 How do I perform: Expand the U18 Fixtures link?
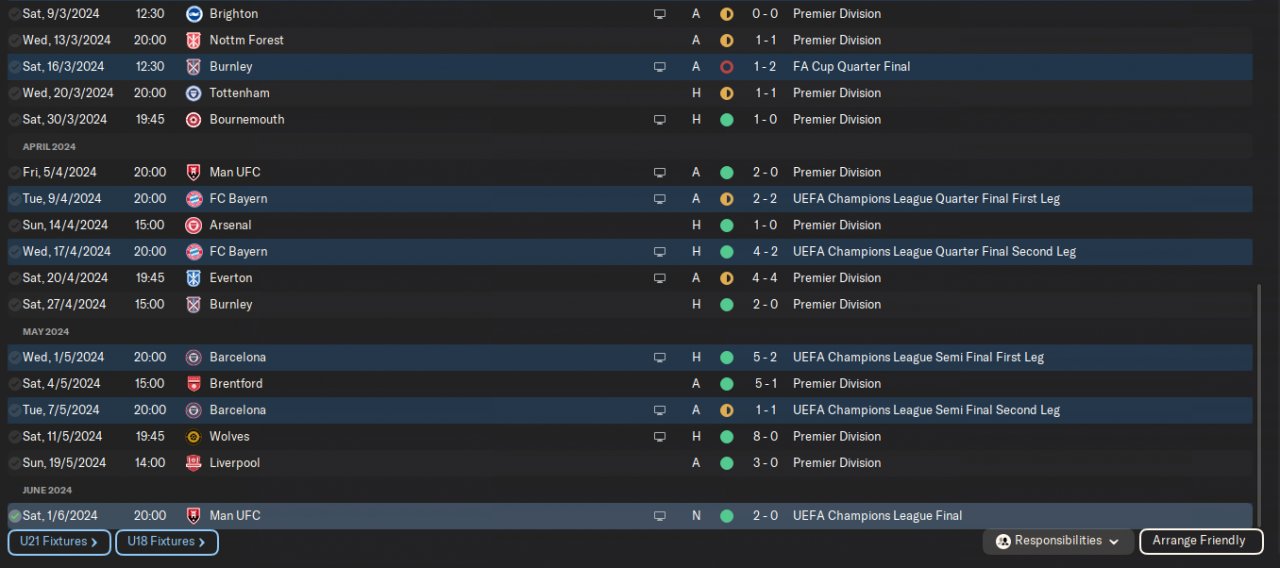pos(166,542)
